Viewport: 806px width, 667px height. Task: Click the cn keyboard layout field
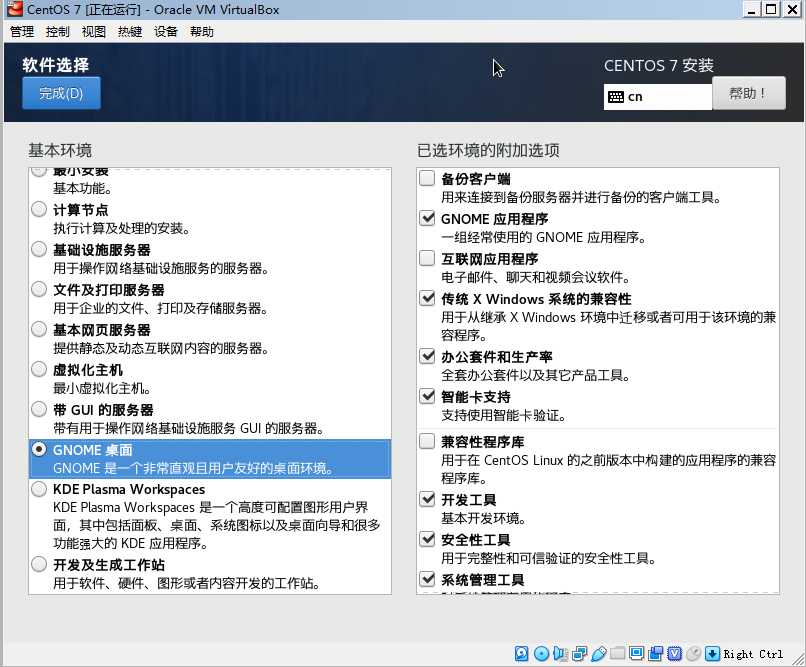click(x=658, y=97)
